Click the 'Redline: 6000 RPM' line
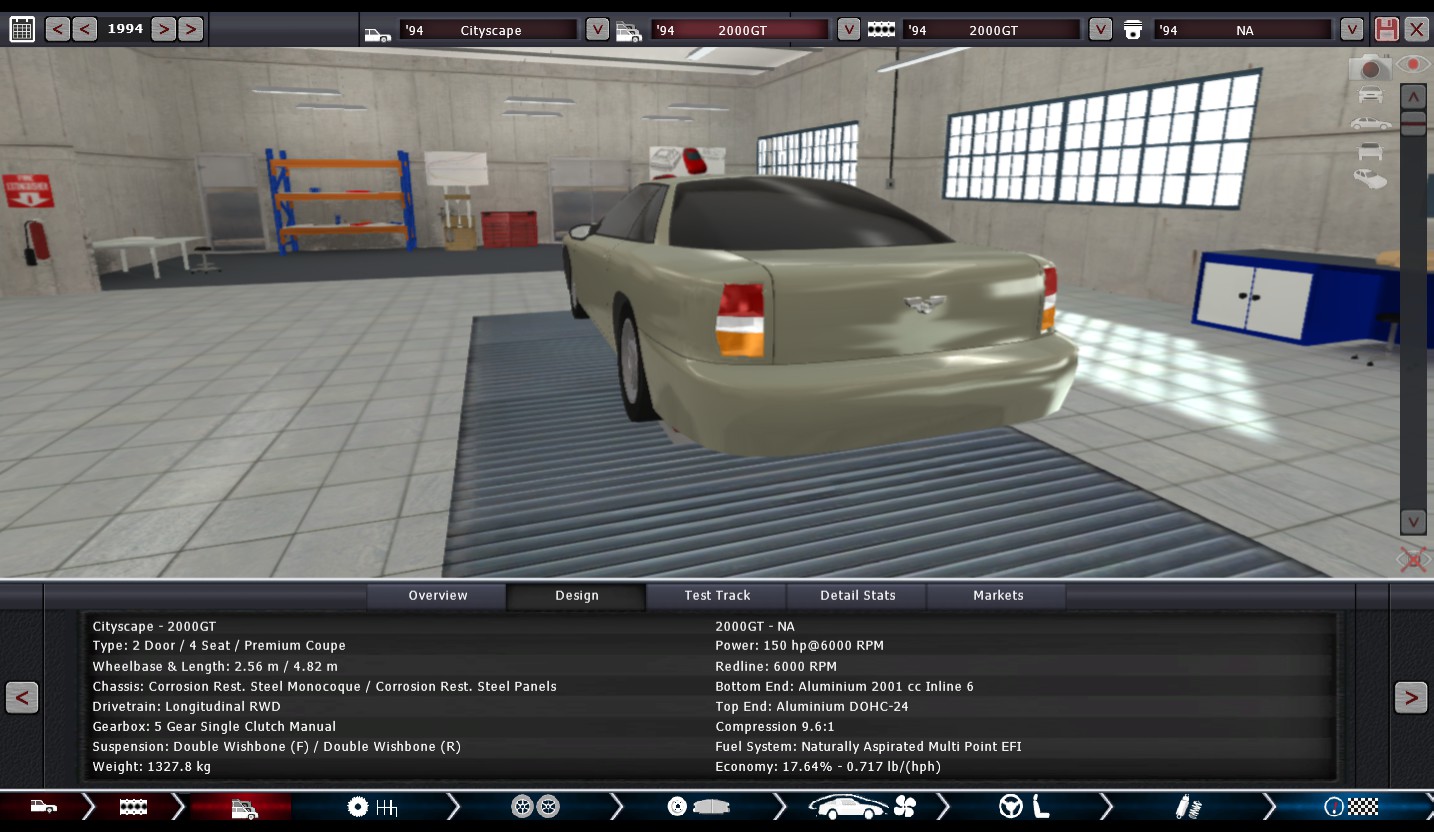Viewport: 1434px width, 832px height. click(776, 666)
